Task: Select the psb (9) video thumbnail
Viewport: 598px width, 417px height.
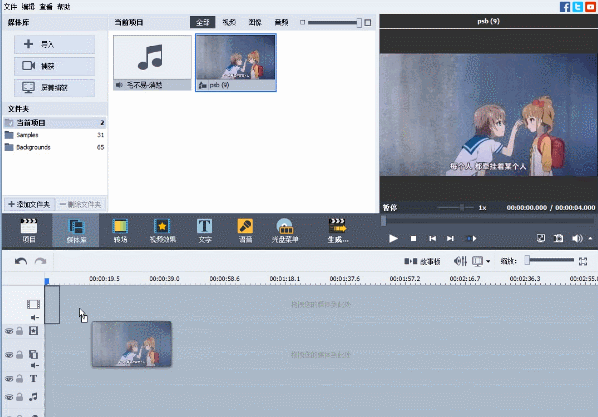Action: (236, 63)
